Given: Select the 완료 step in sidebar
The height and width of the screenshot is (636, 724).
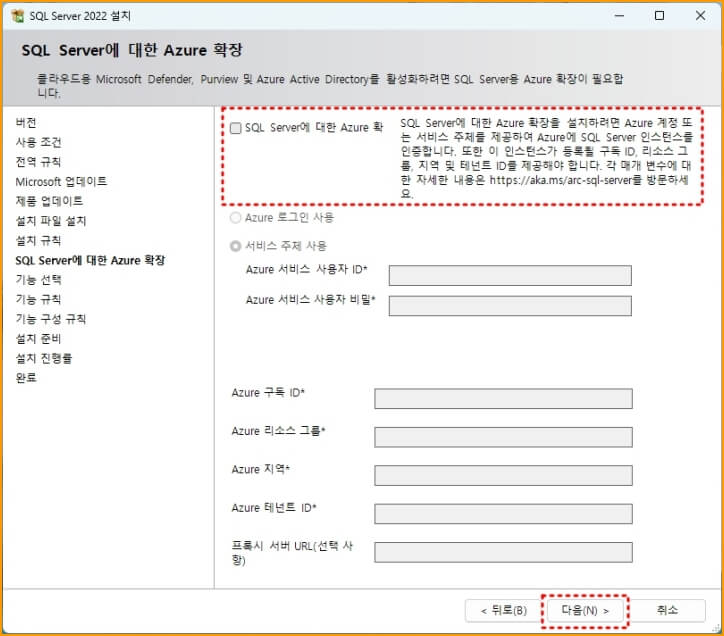Looking at the screenshot, I should click(x=26, y=378).
